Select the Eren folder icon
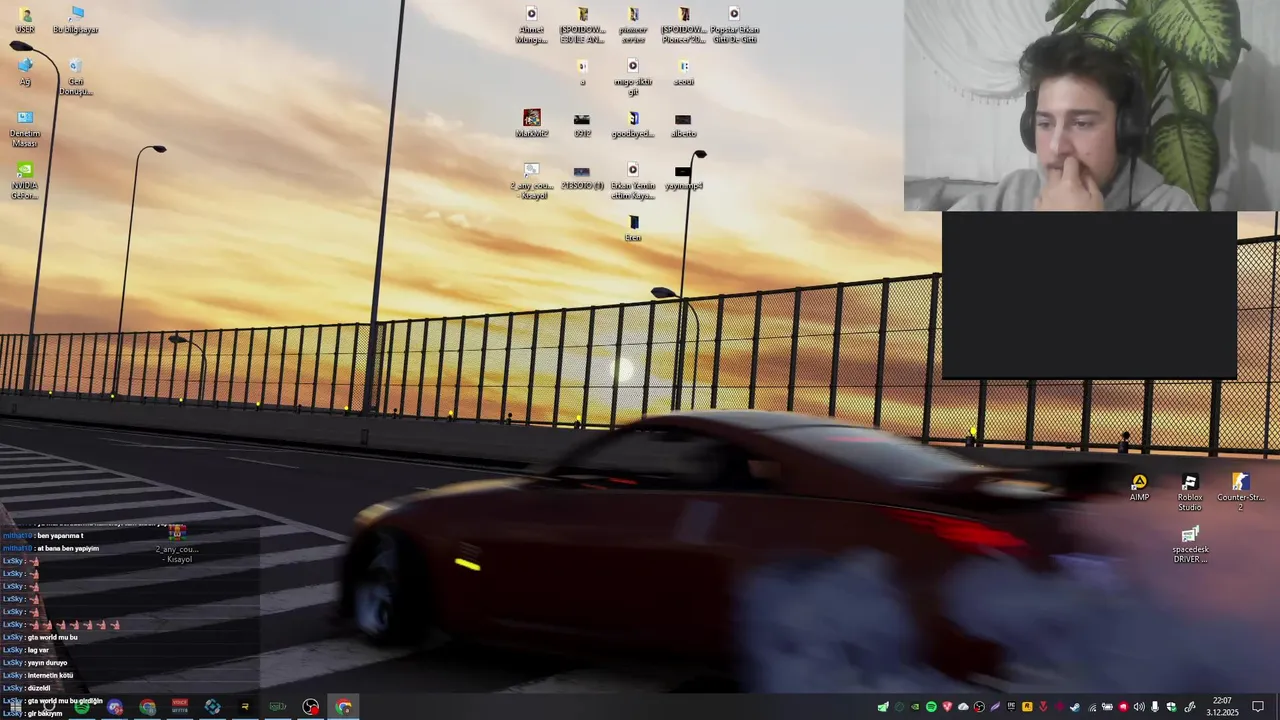 pos(633,228)
